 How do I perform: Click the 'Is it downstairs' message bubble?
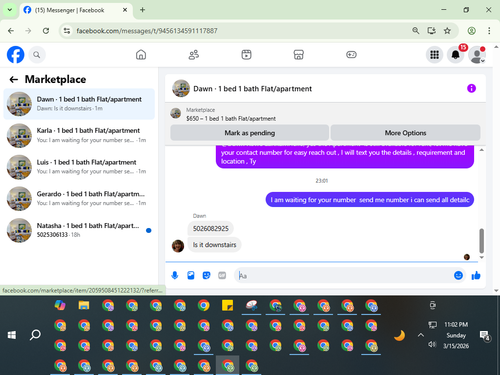click(214, 245)
